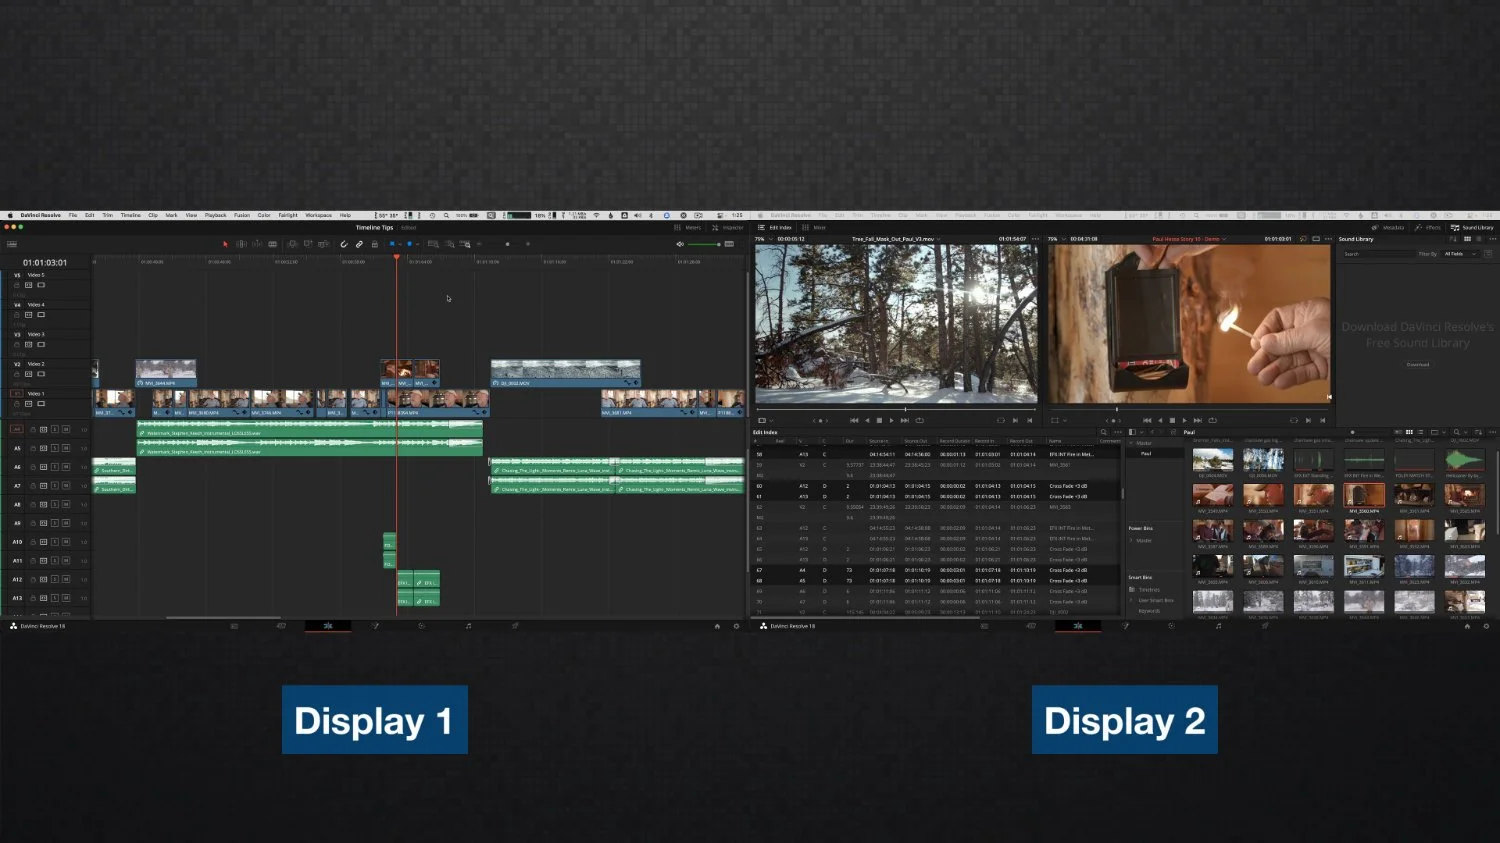Open the Fairlight page
The width and height of the screenshot is (1500, 843).
click(x=467, y=626)
